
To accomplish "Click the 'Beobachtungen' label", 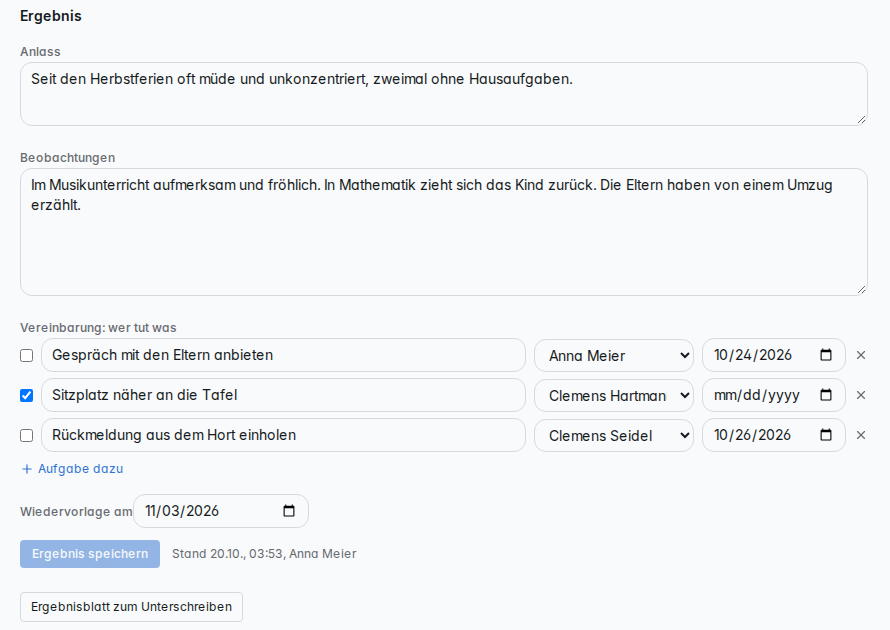I will pos(68,158).
